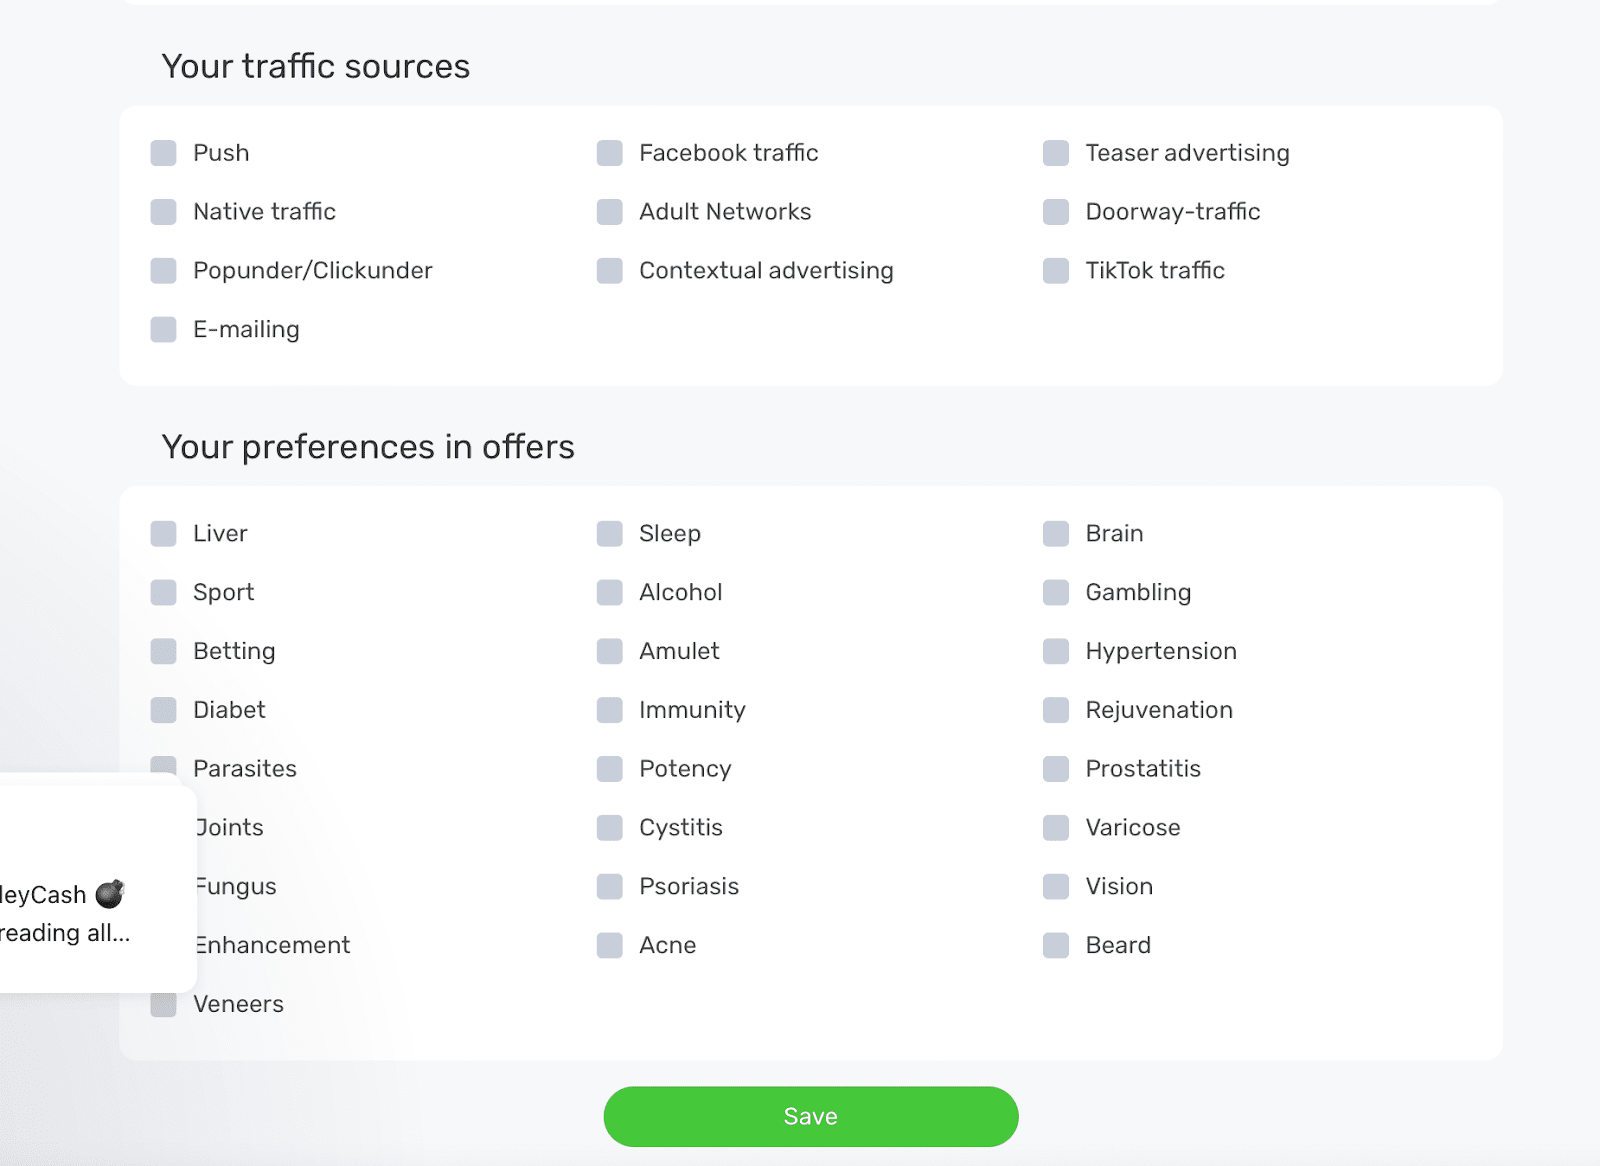Check the Gambling offer checkbox
Screen dimensions: 1600x1166
pyautogui.click(x=1055, y=593)
